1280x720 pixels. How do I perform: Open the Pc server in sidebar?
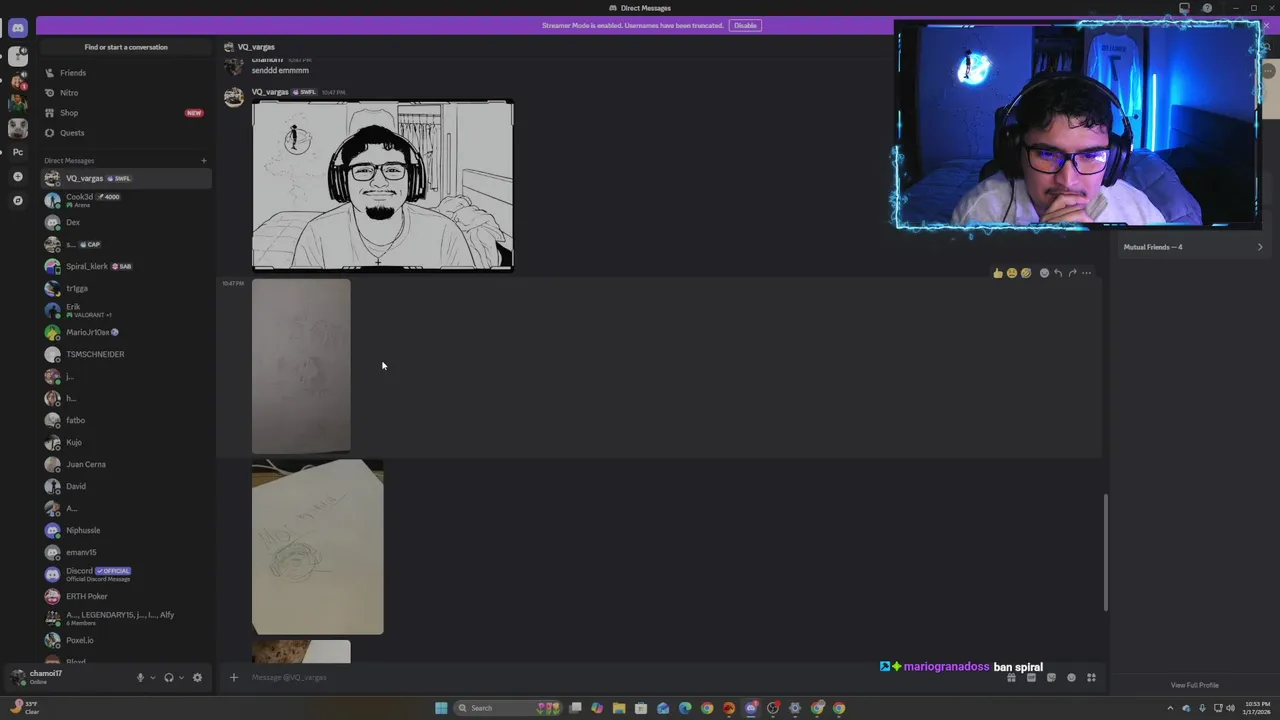[x=17, y=152]
